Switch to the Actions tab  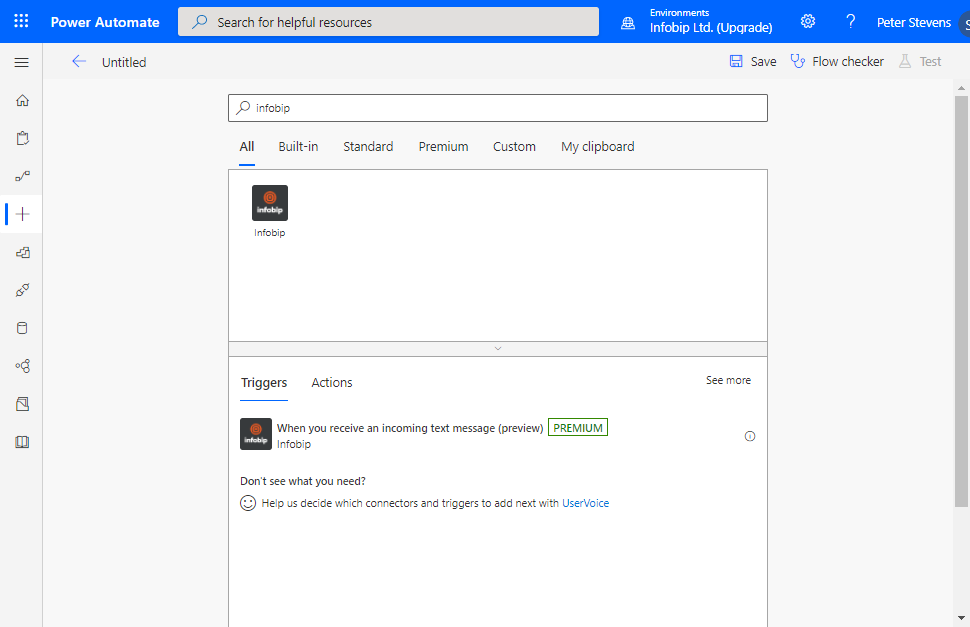tap(331, 383)
